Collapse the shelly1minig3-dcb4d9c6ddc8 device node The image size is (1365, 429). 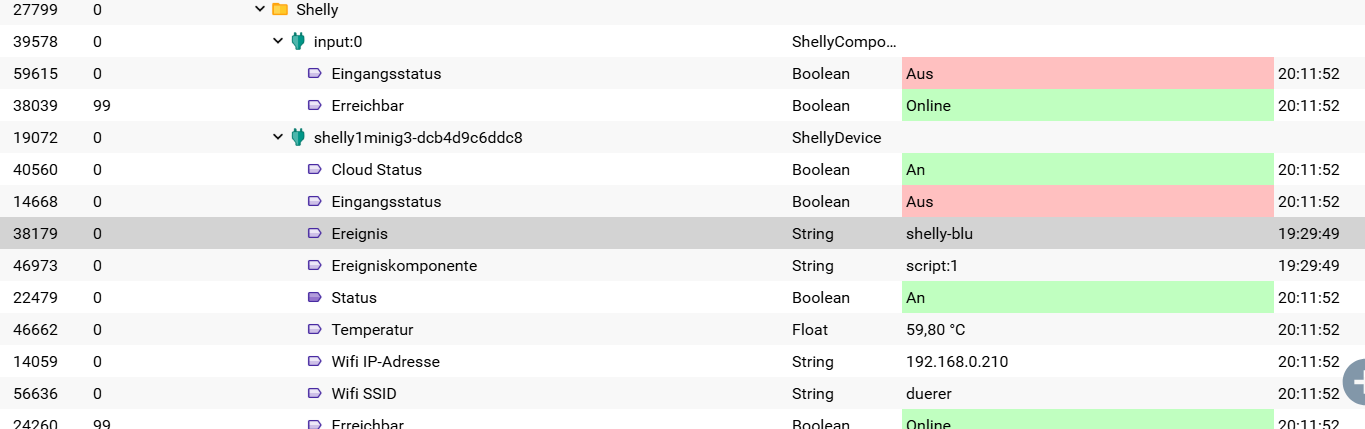click(278, 138)
